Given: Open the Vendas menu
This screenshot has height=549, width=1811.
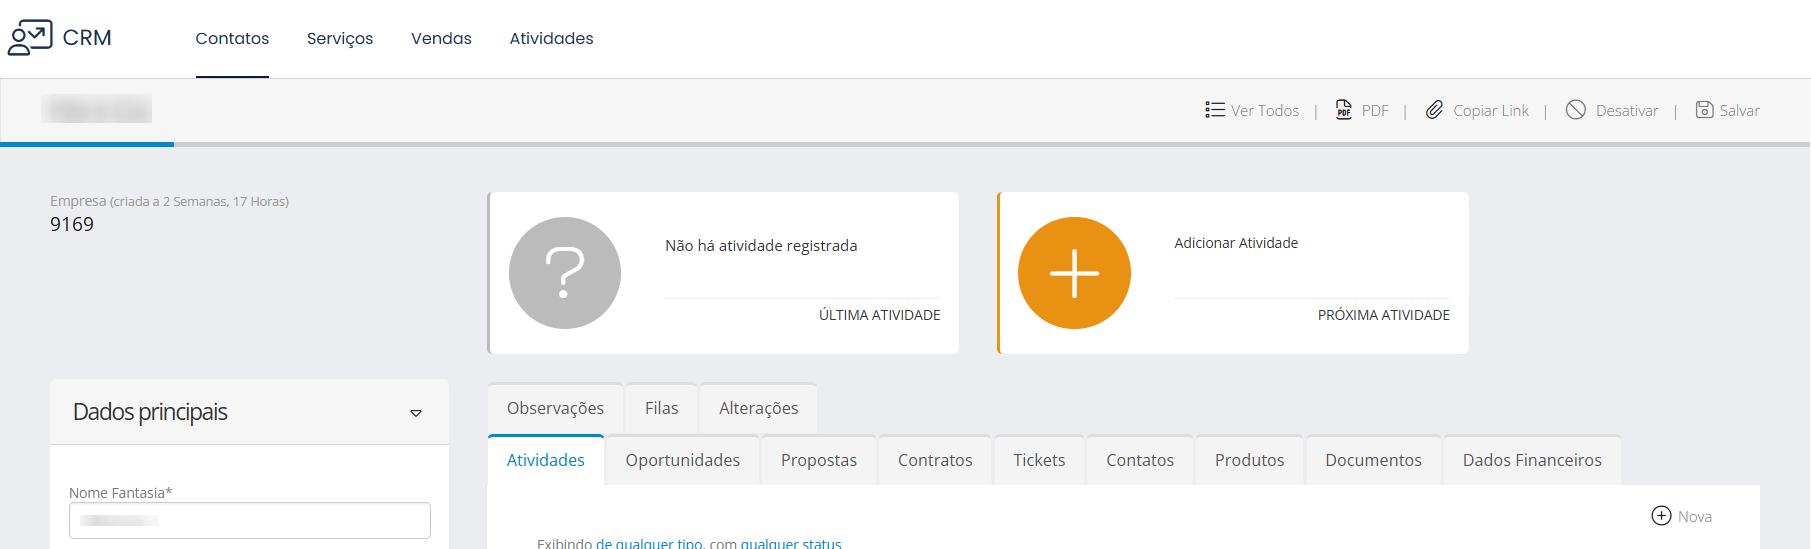Looking at the screenshot, I should 441,39.
